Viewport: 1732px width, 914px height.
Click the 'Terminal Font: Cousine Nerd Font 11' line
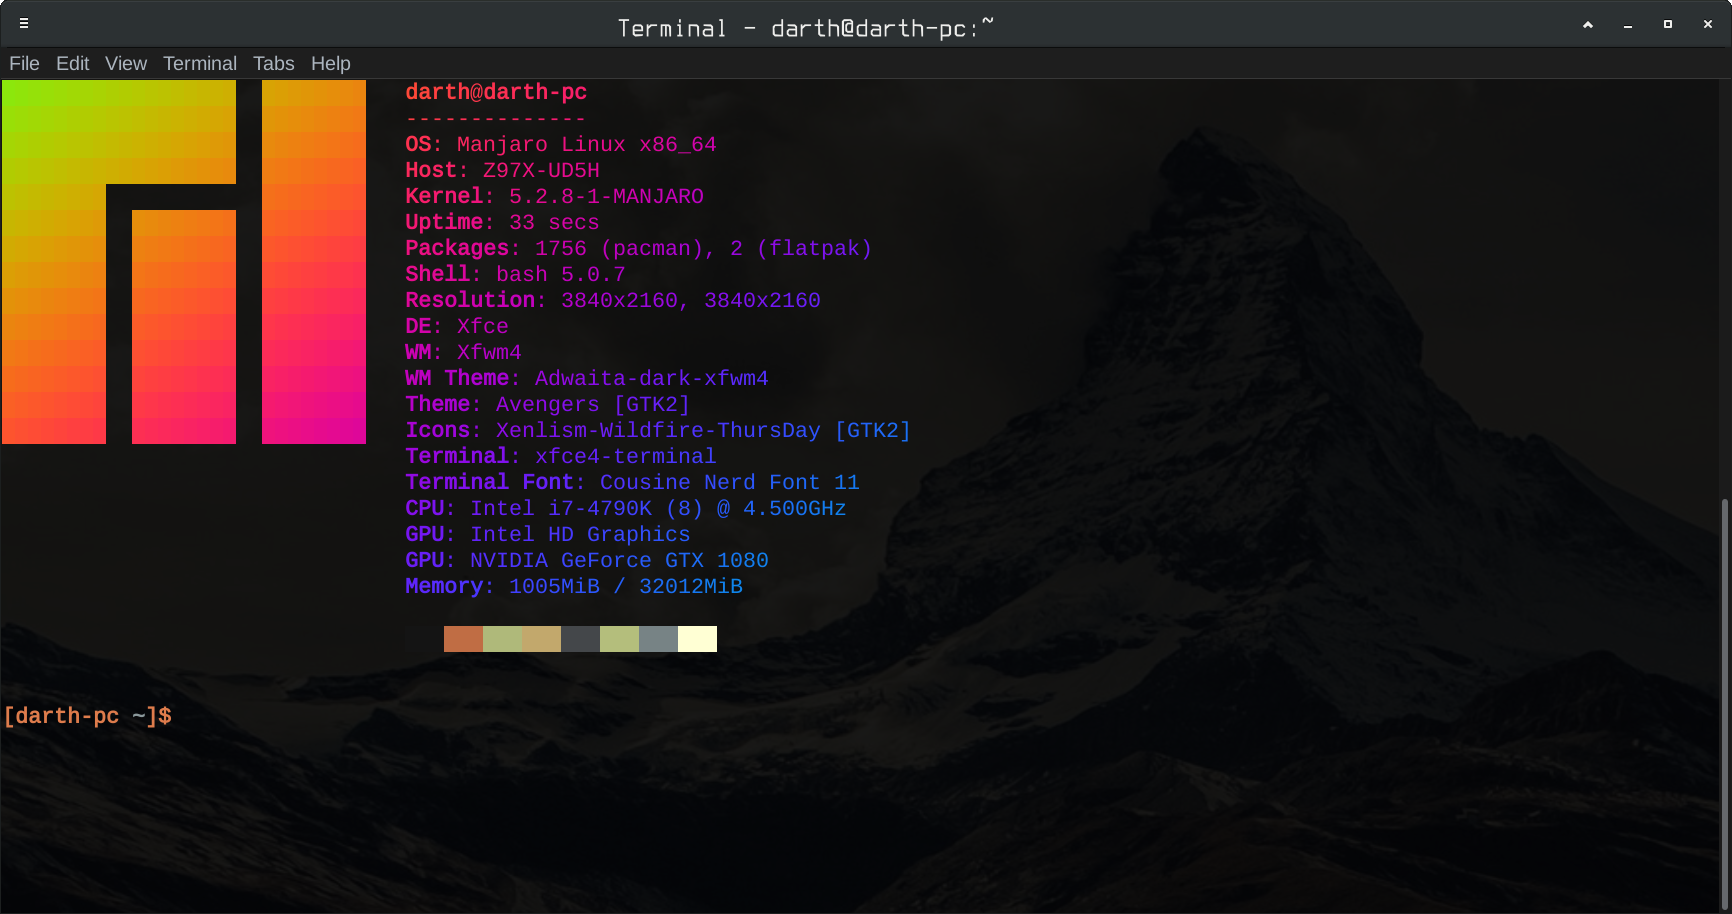coord(632,482)
